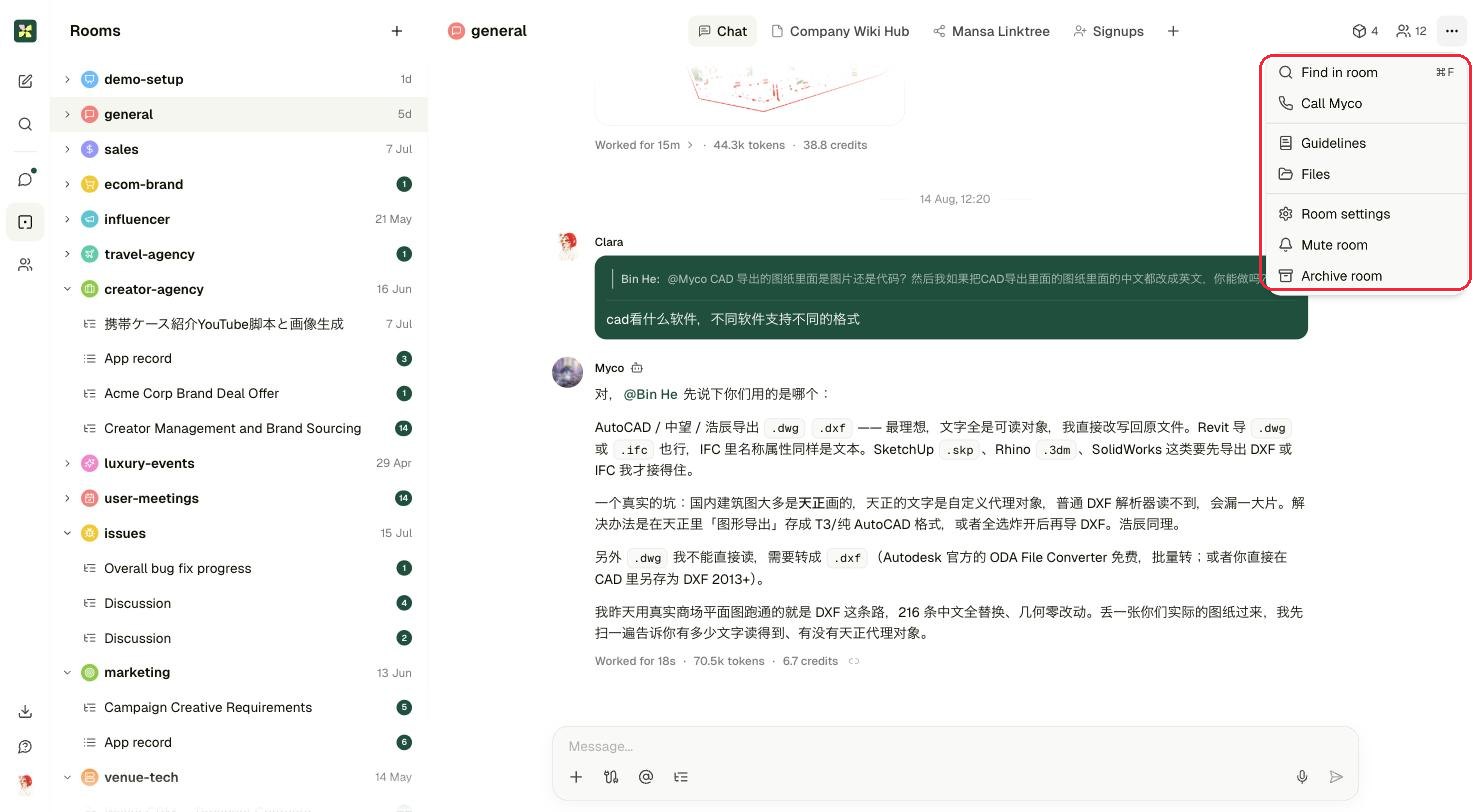
Task: Click the @Bin He mention link
Action: [650, 394]
